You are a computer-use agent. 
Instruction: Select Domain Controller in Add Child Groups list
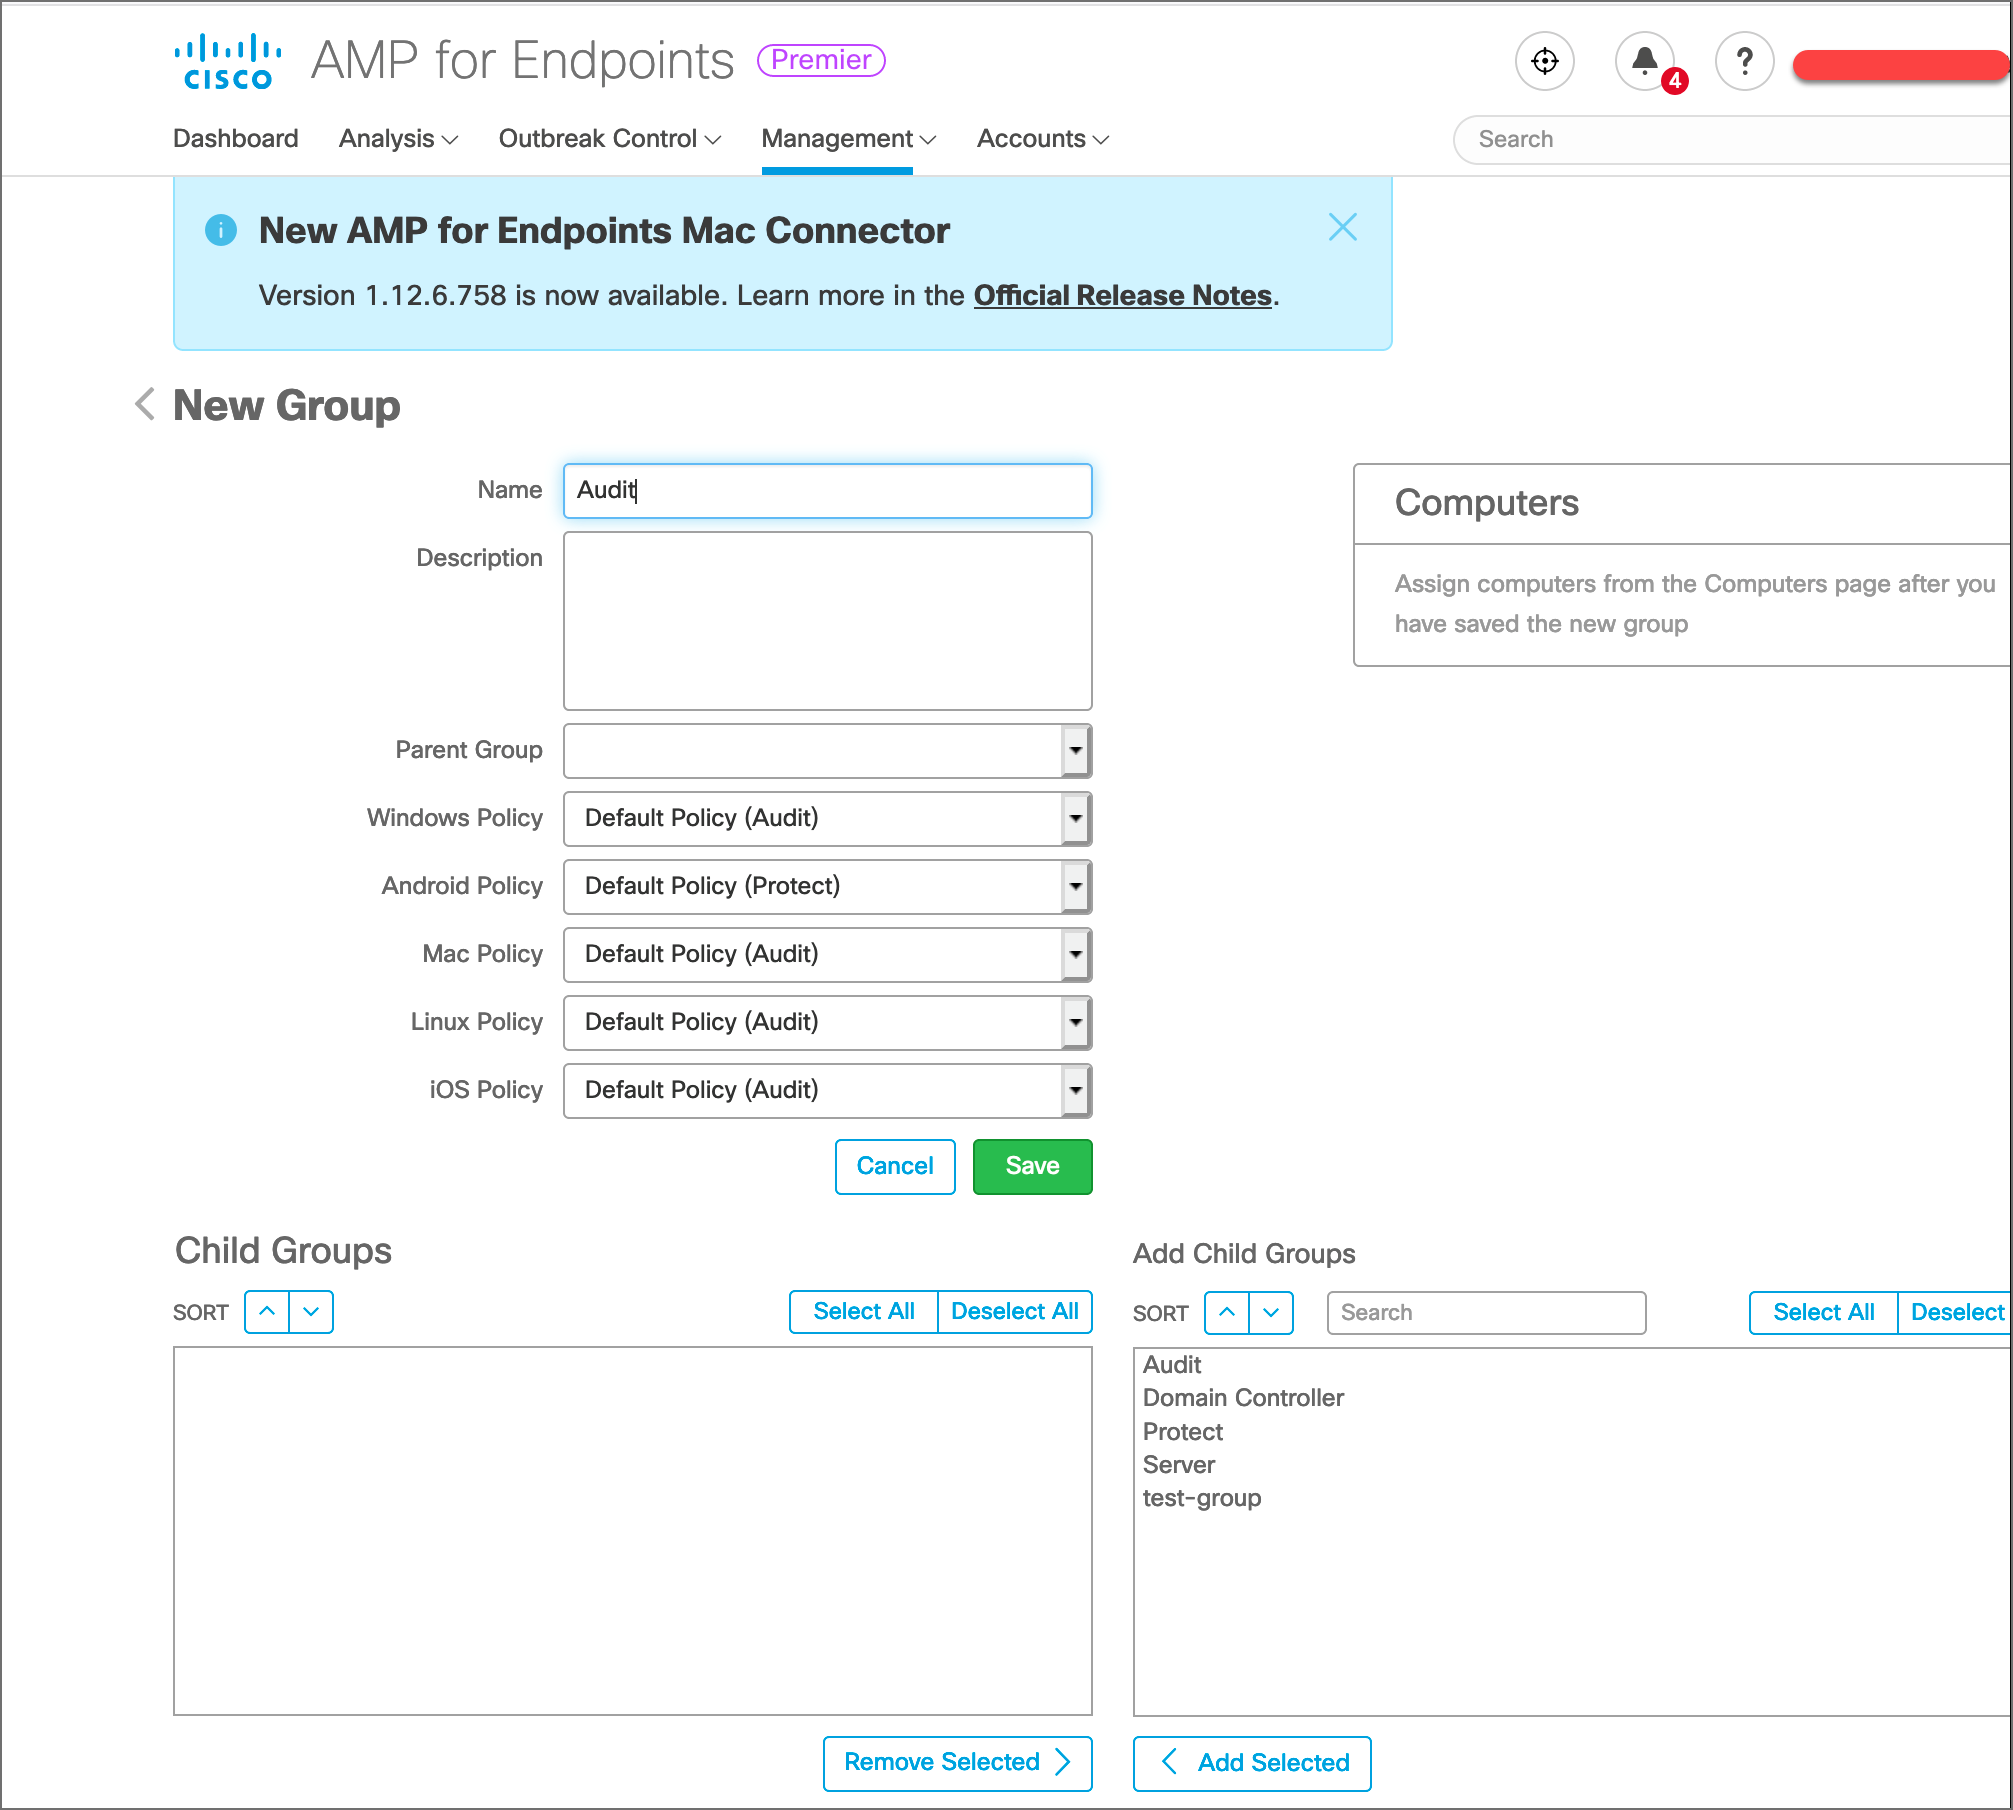[1243, 1398]
